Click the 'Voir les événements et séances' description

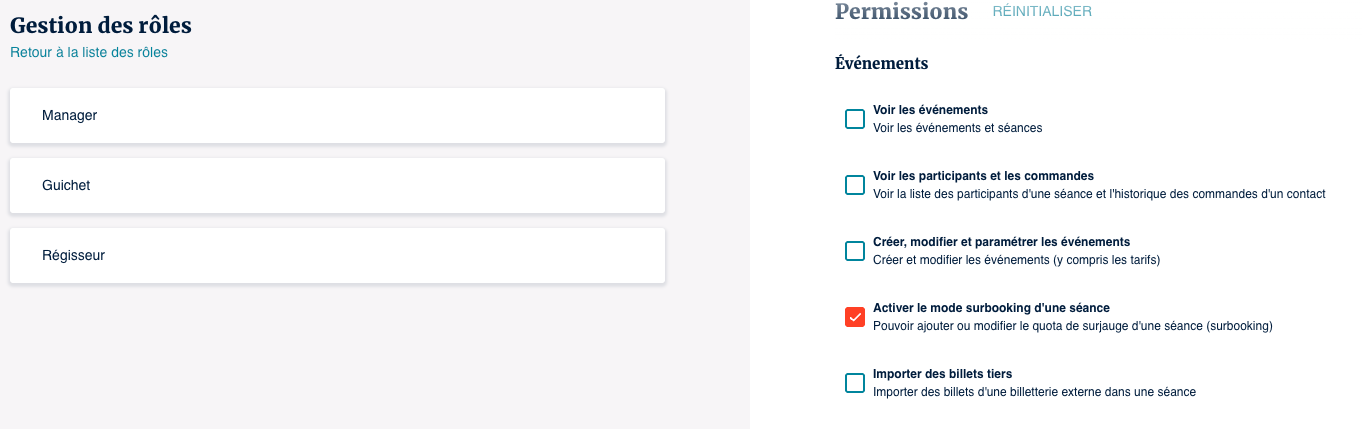point(957,128)
